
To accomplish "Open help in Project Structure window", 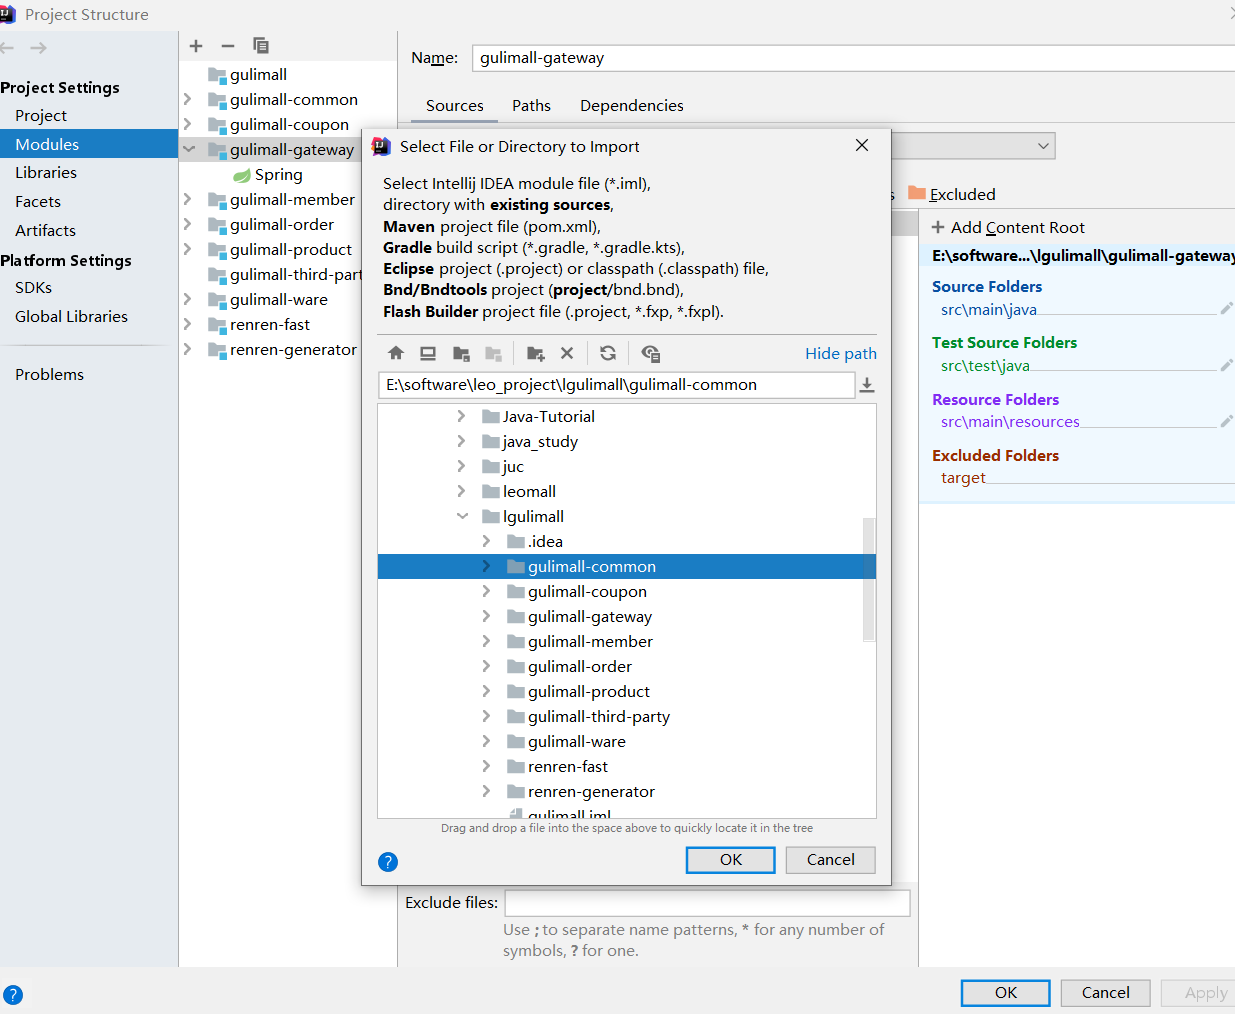I will [12, 995].
